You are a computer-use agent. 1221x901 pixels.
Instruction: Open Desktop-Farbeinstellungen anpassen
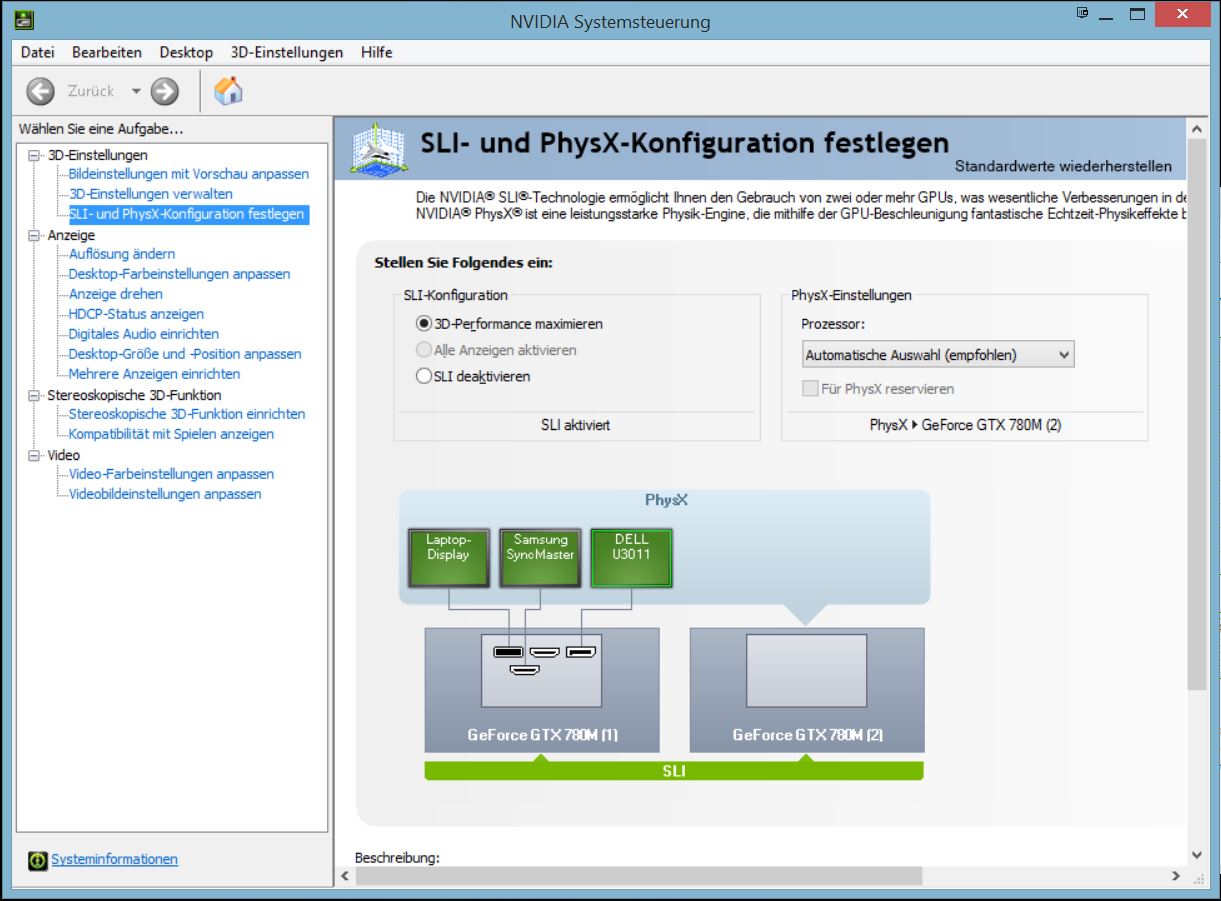click(x=180, y=274)
